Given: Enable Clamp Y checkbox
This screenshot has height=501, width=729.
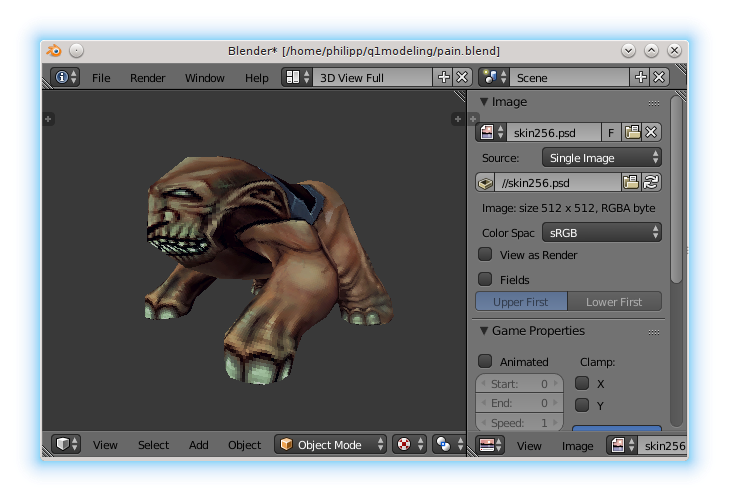Looking at the screenshot, I should click(582, 405).
